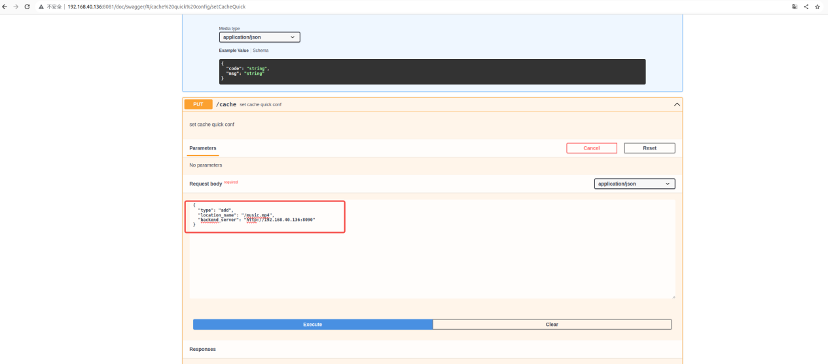The image size is (828, 364).
Task: Execute the PUT /cache request
Action: (313, 324)
